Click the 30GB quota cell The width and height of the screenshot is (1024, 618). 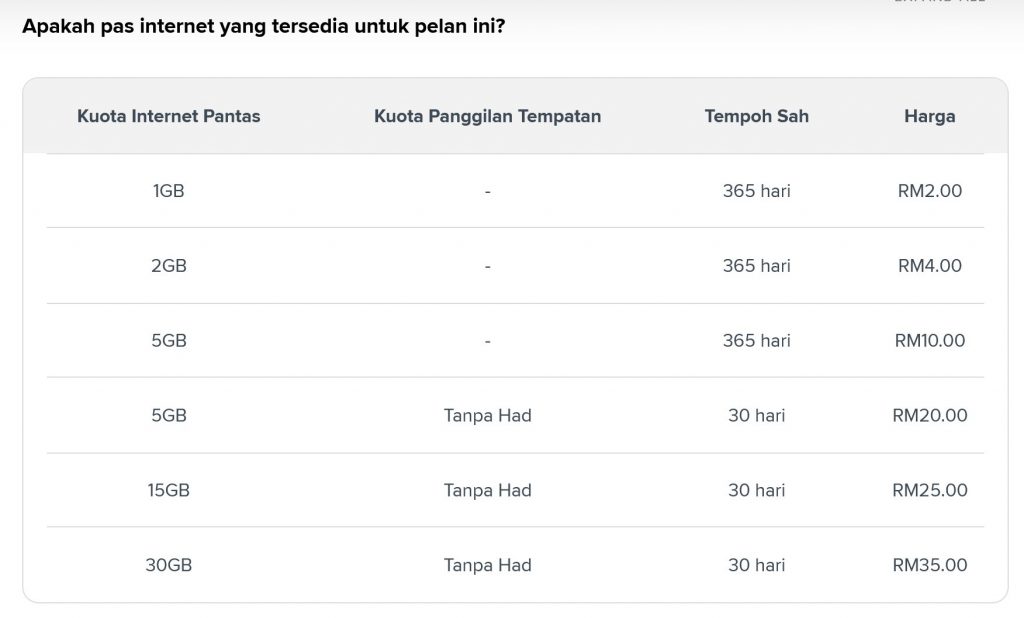coord(168,565)
